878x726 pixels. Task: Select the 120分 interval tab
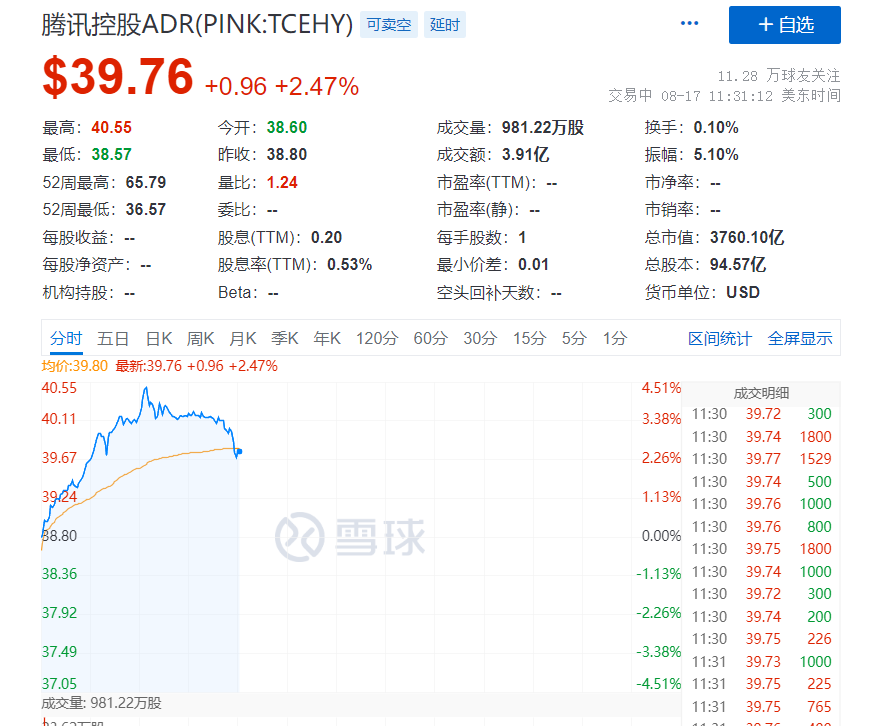pos(377,338)
